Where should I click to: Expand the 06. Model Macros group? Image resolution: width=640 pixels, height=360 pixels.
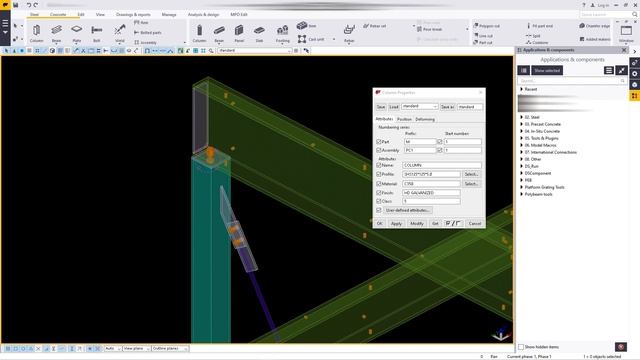pyautogui.click(x=521, y=145)
